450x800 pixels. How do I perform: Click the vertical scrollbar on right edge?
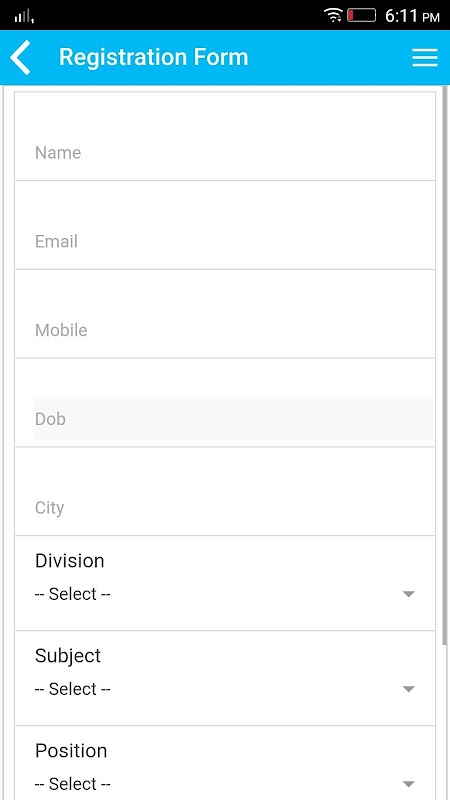click(x=445, y=365)
